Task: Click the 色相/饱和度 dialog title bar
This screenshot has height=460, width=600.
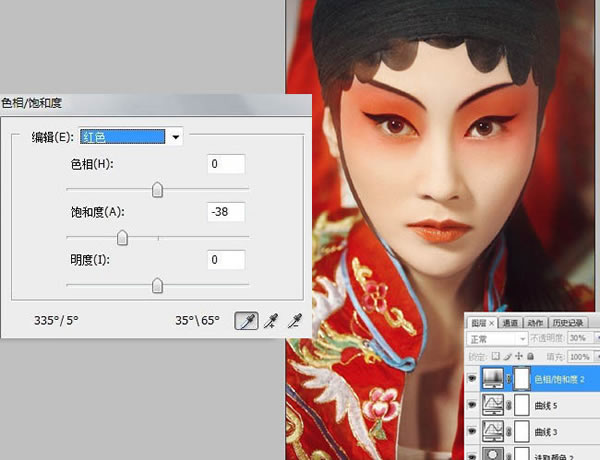Action: [156, 103]
